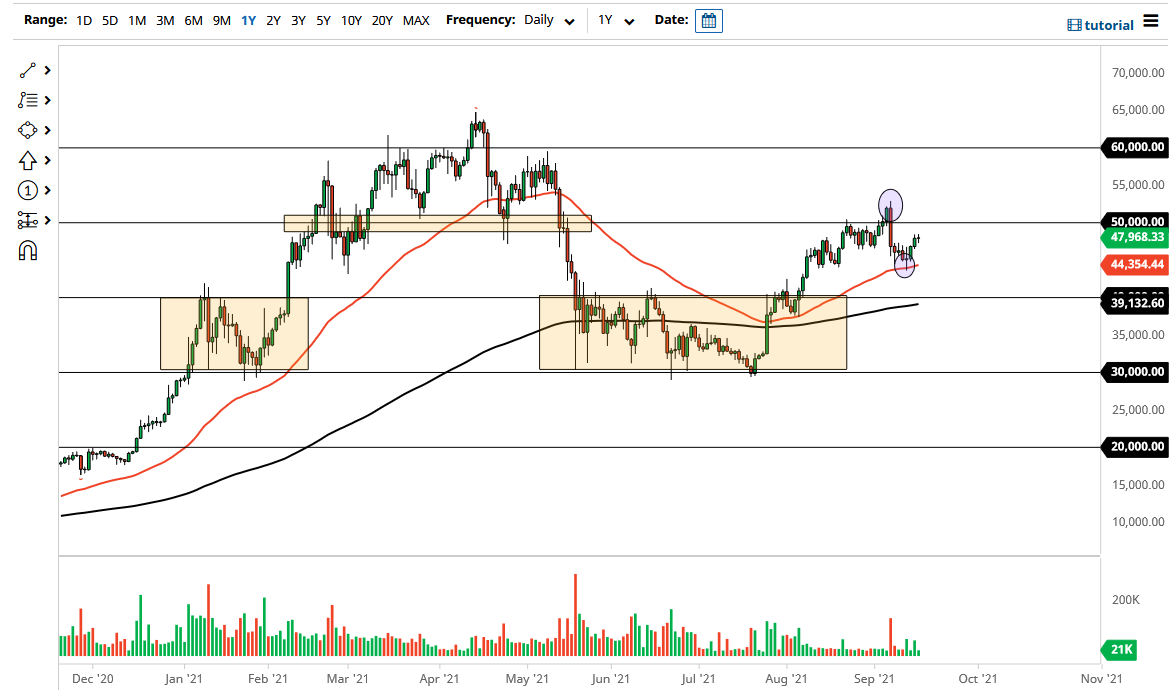Click the 10Y range button
1176x699 pixels.
click(x=351, y=19)
